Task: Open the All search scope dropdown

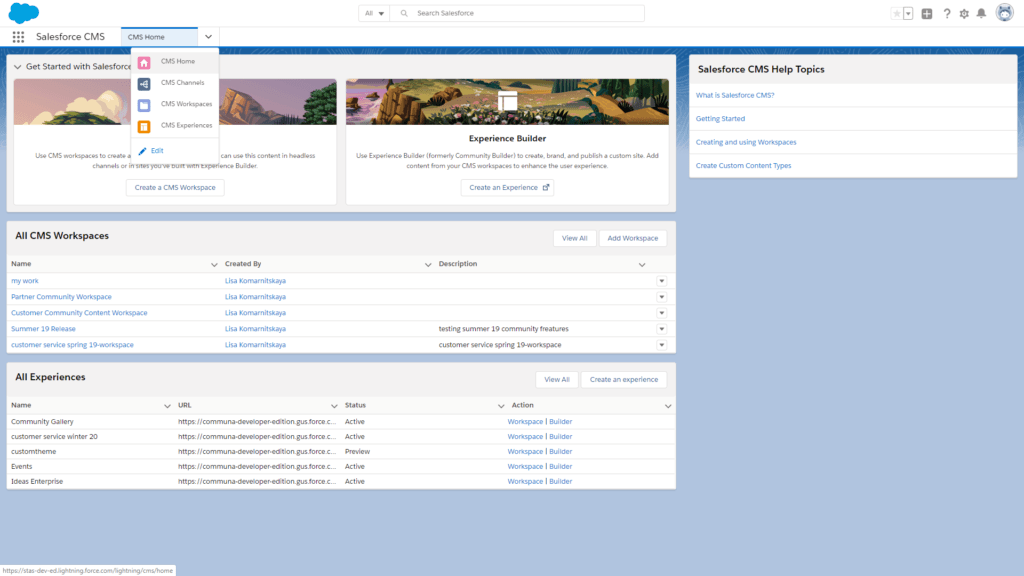Action: (x=374, y=13)
